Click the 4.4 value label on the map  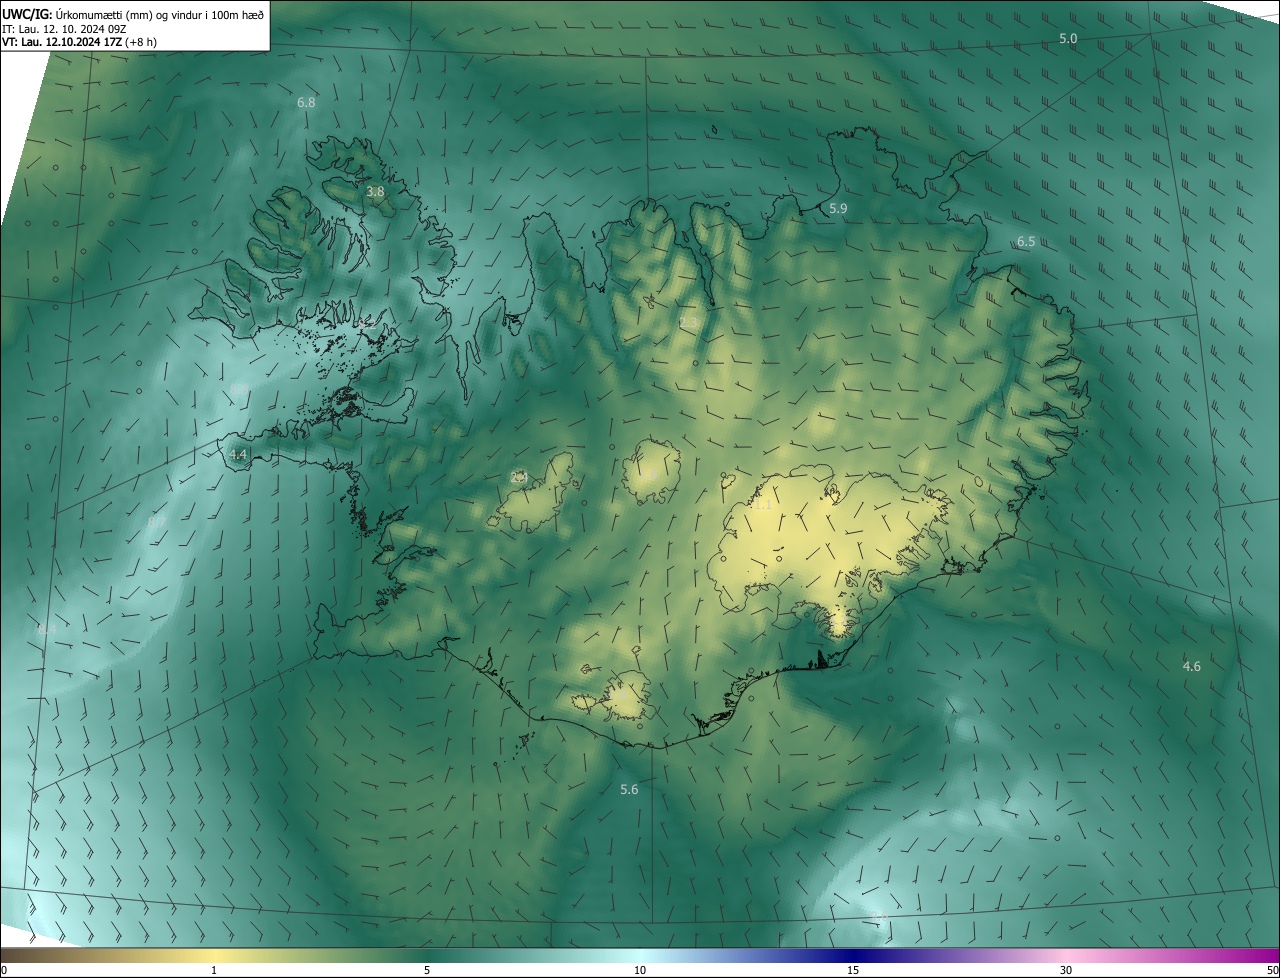[x=238, y=454]
